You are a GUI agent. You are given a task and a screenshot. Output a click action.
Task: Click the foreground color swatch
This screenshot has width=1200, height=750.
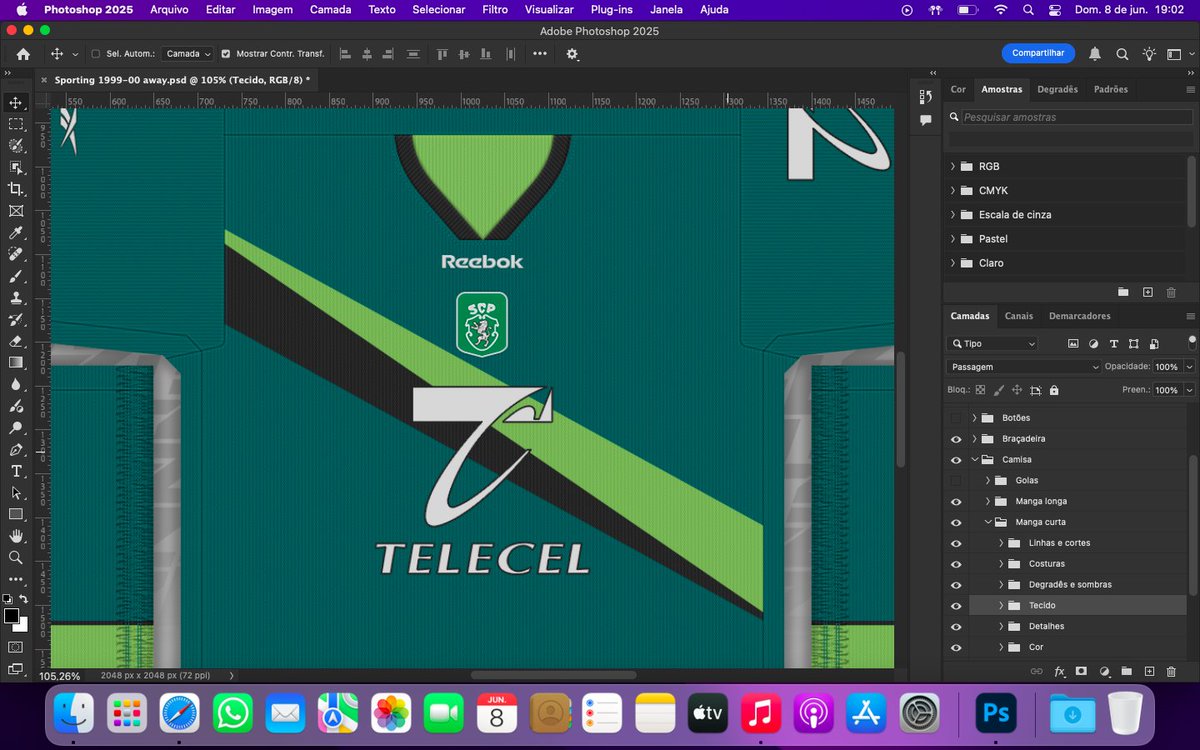11,616
